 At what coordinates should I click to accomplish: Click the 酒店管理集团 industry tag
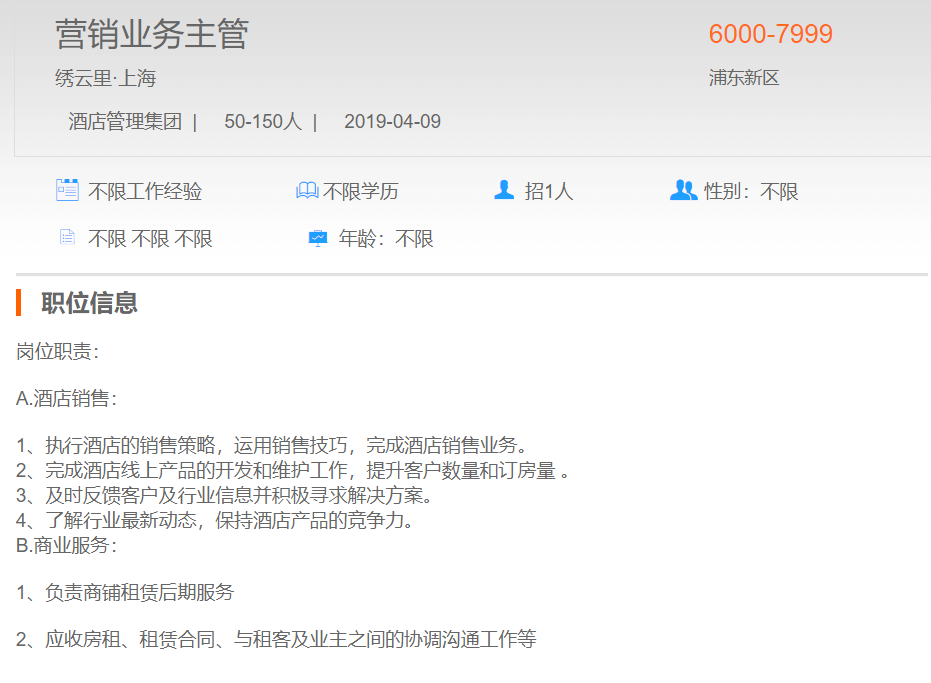coord(125,122)
